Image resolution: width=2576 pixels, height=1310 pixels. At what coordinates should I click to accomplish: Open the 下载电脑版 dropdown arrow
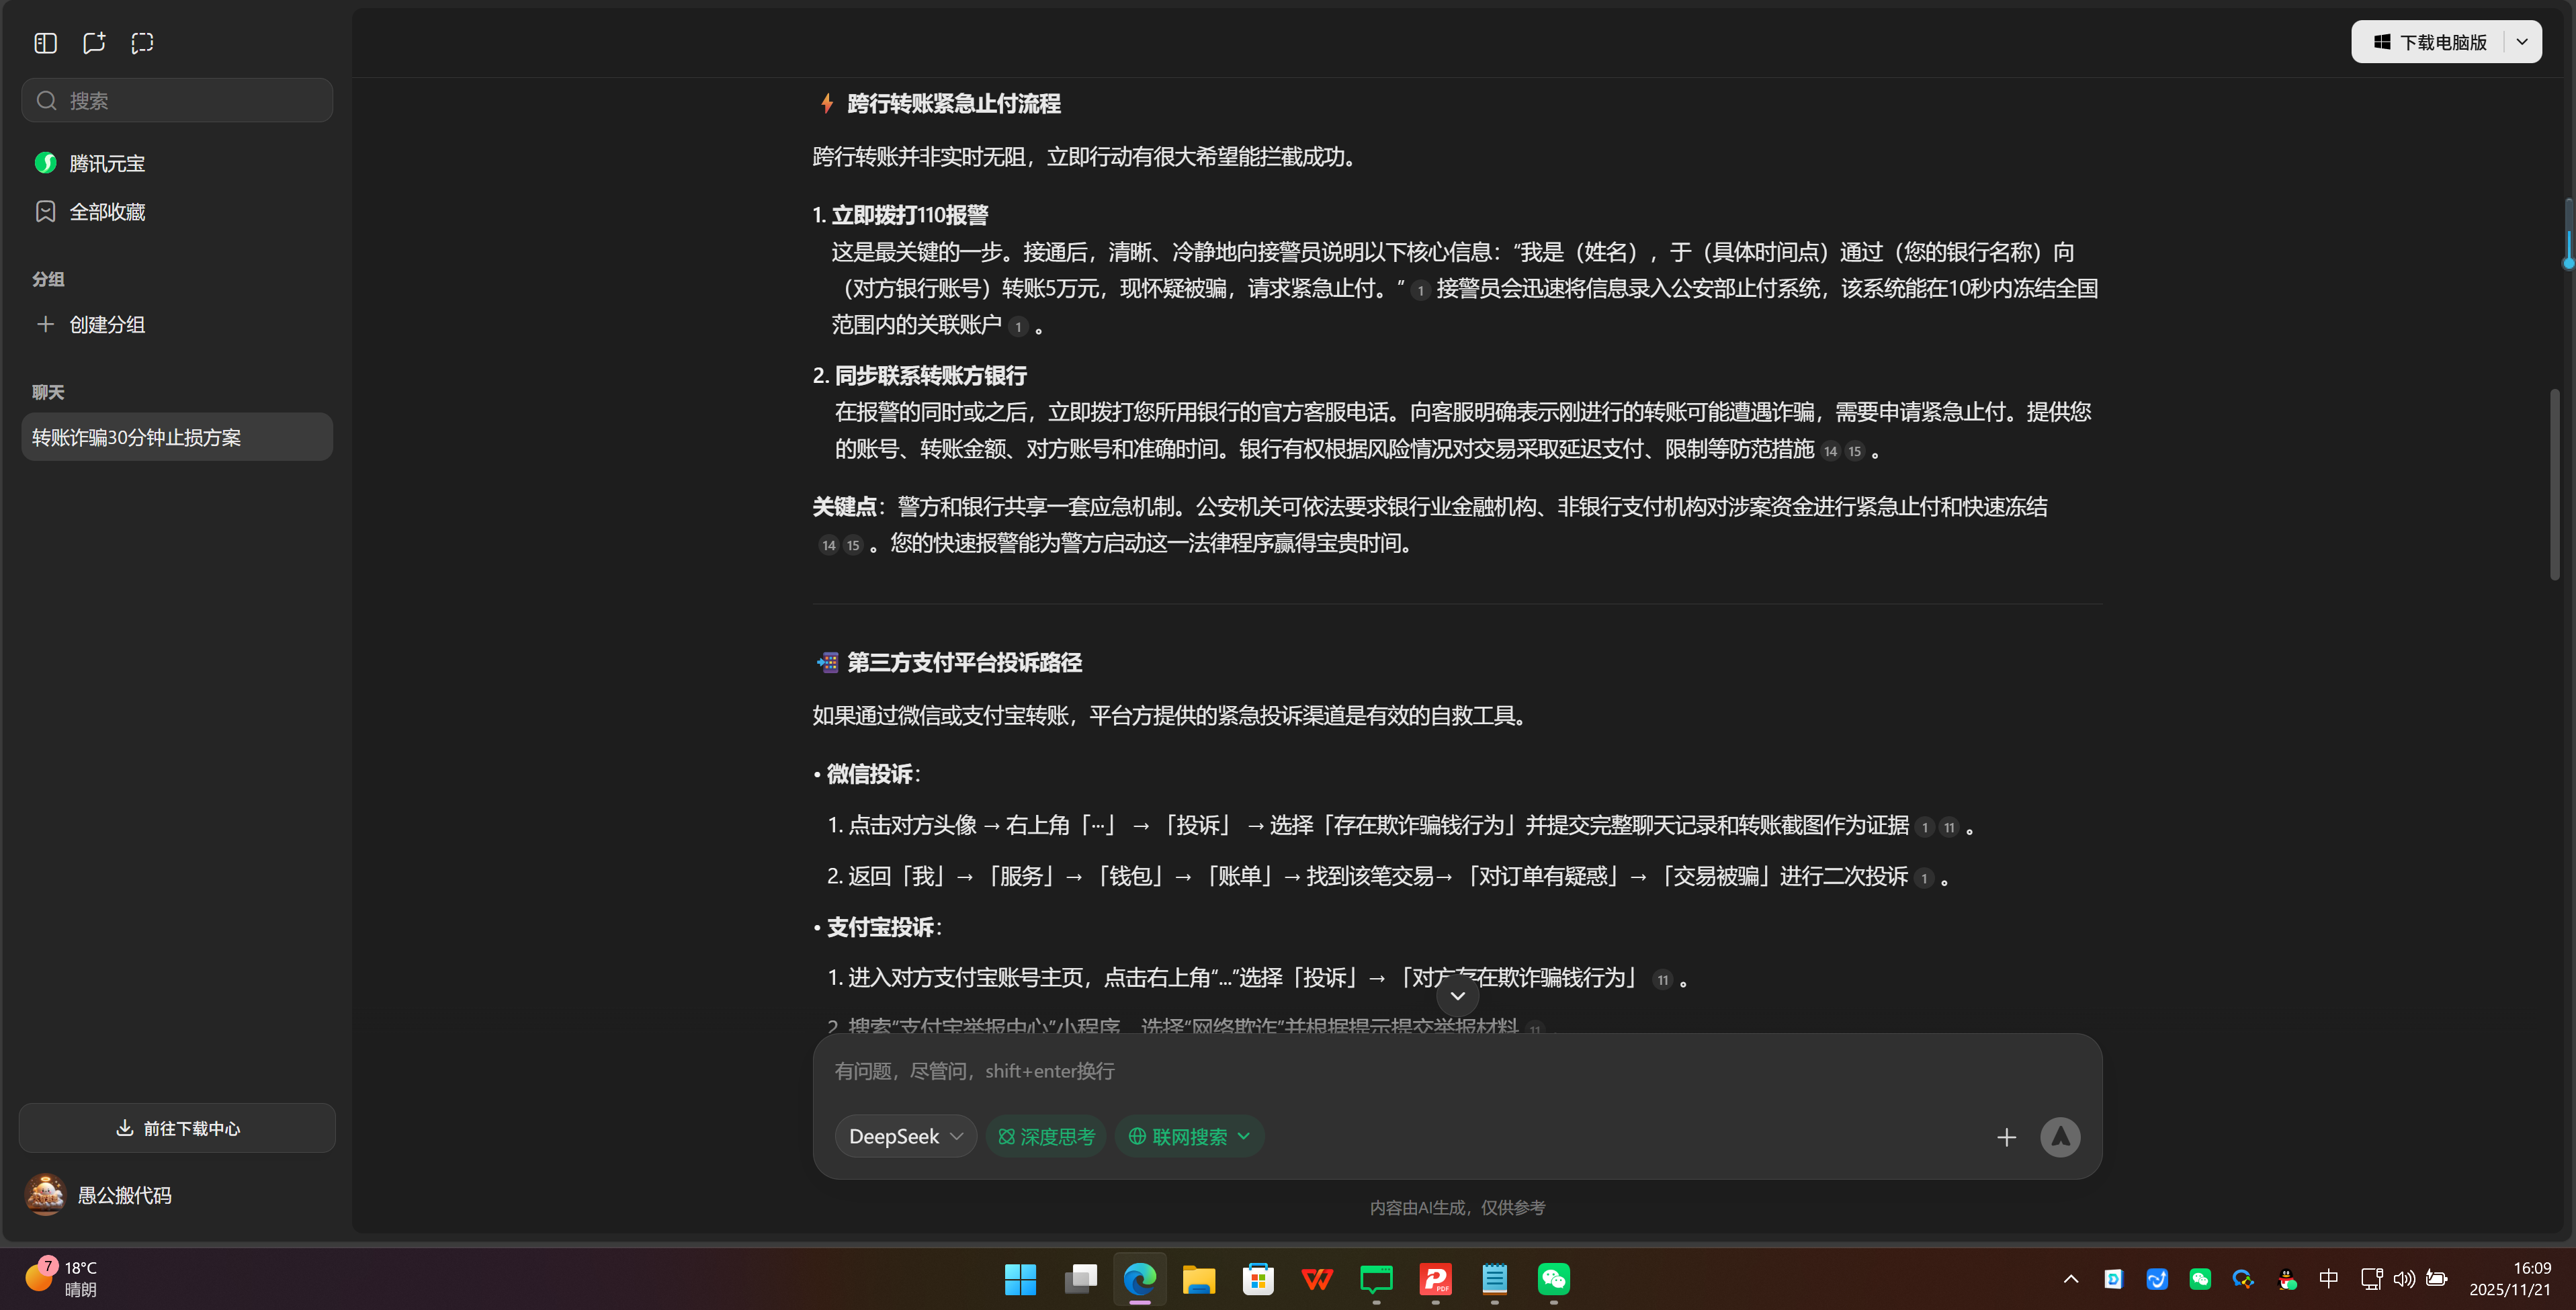point(2522,41)
